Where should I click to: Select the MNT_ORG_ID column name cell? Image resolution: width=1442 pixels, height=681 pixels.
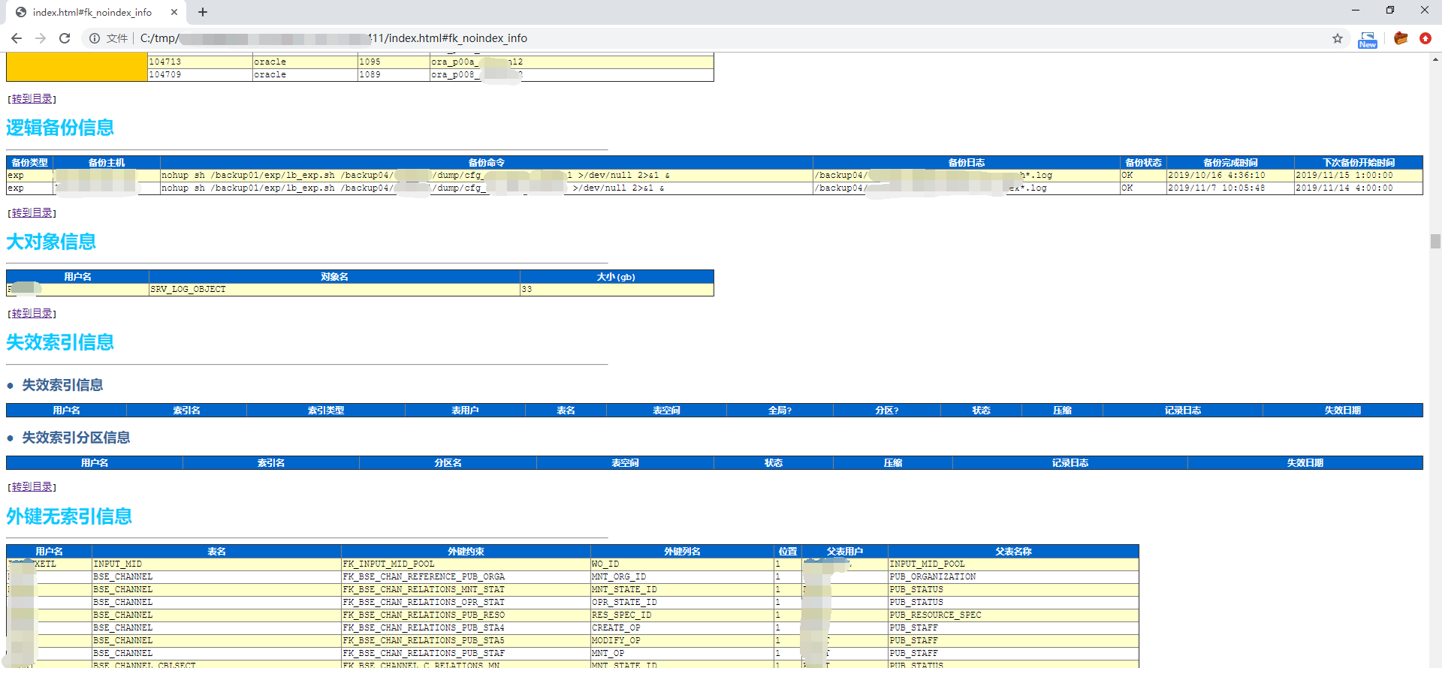682,578
